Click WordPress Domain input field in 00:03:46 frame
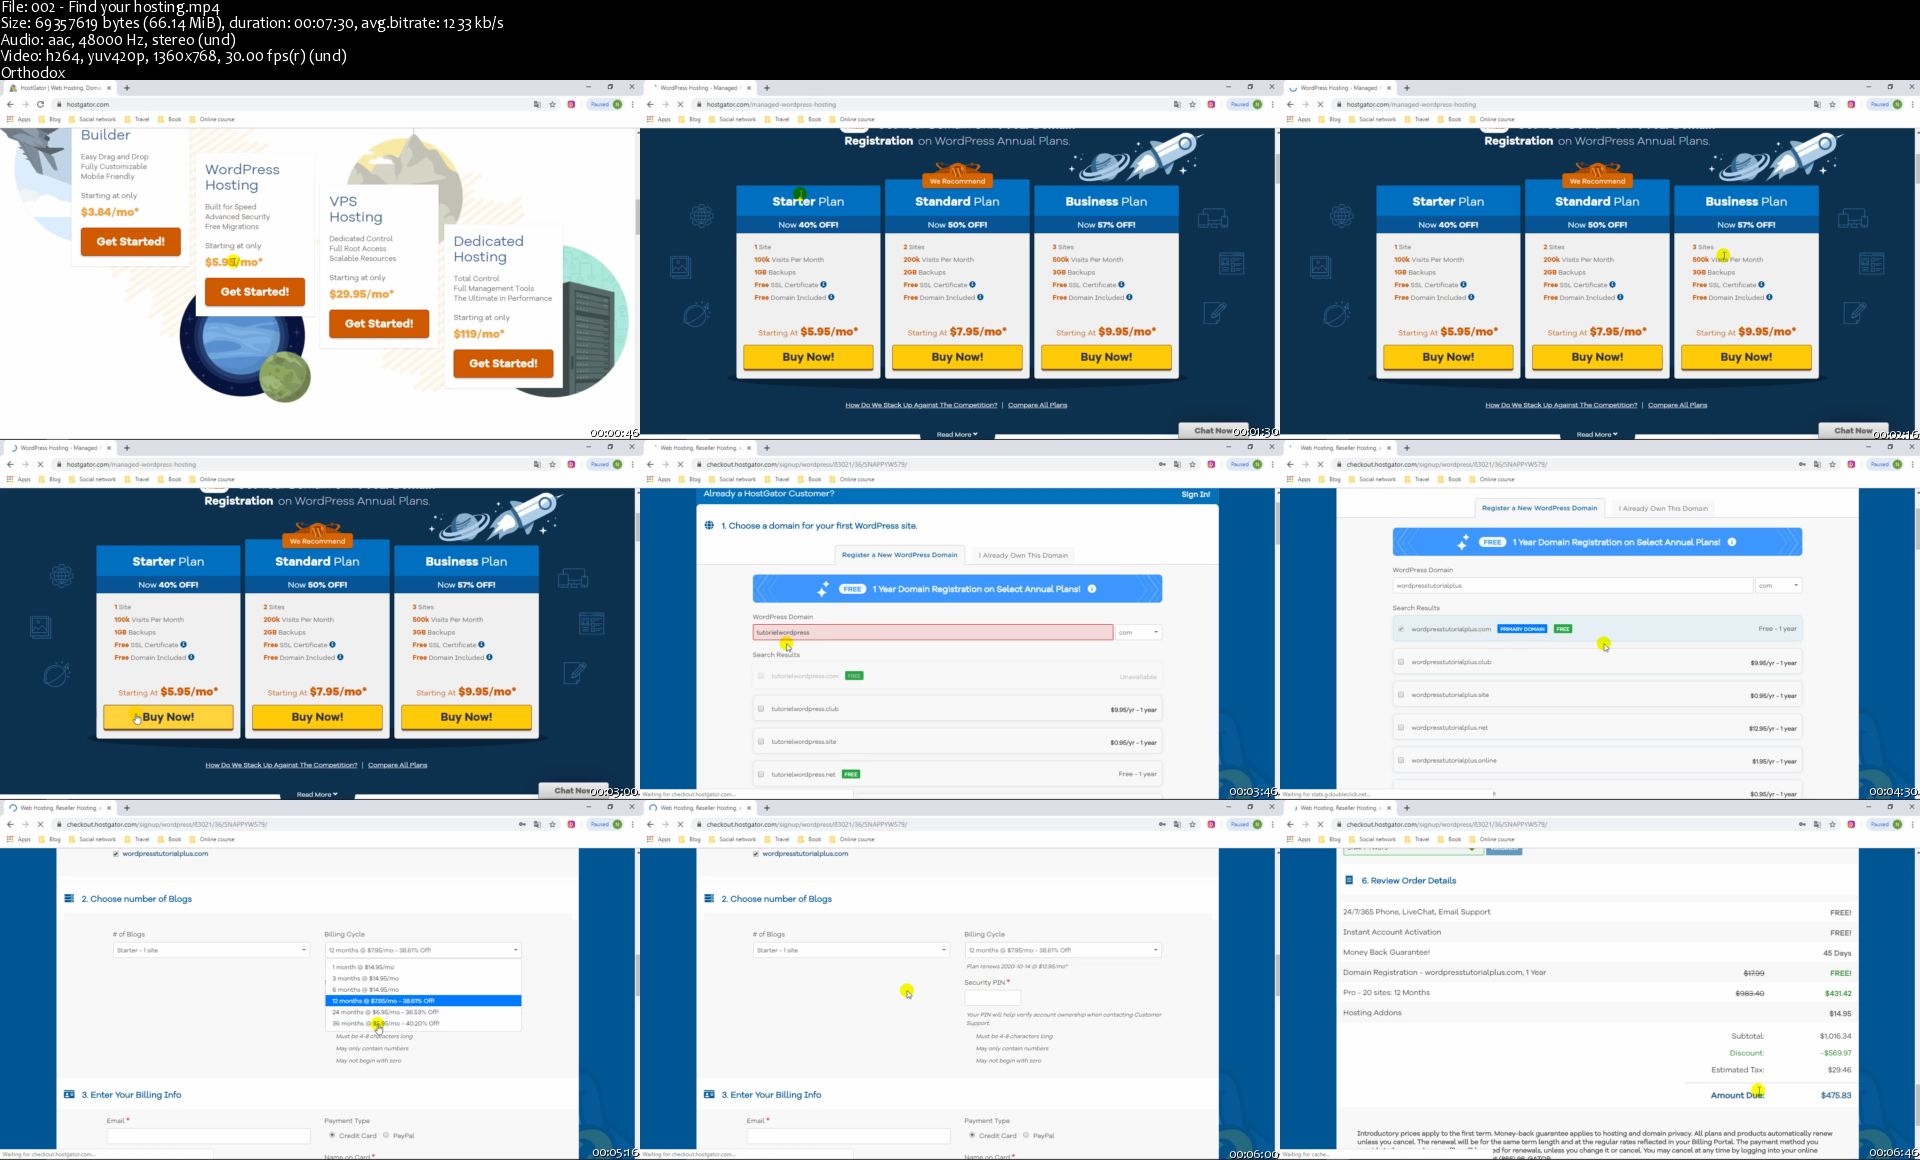 (x=932, y=632)
